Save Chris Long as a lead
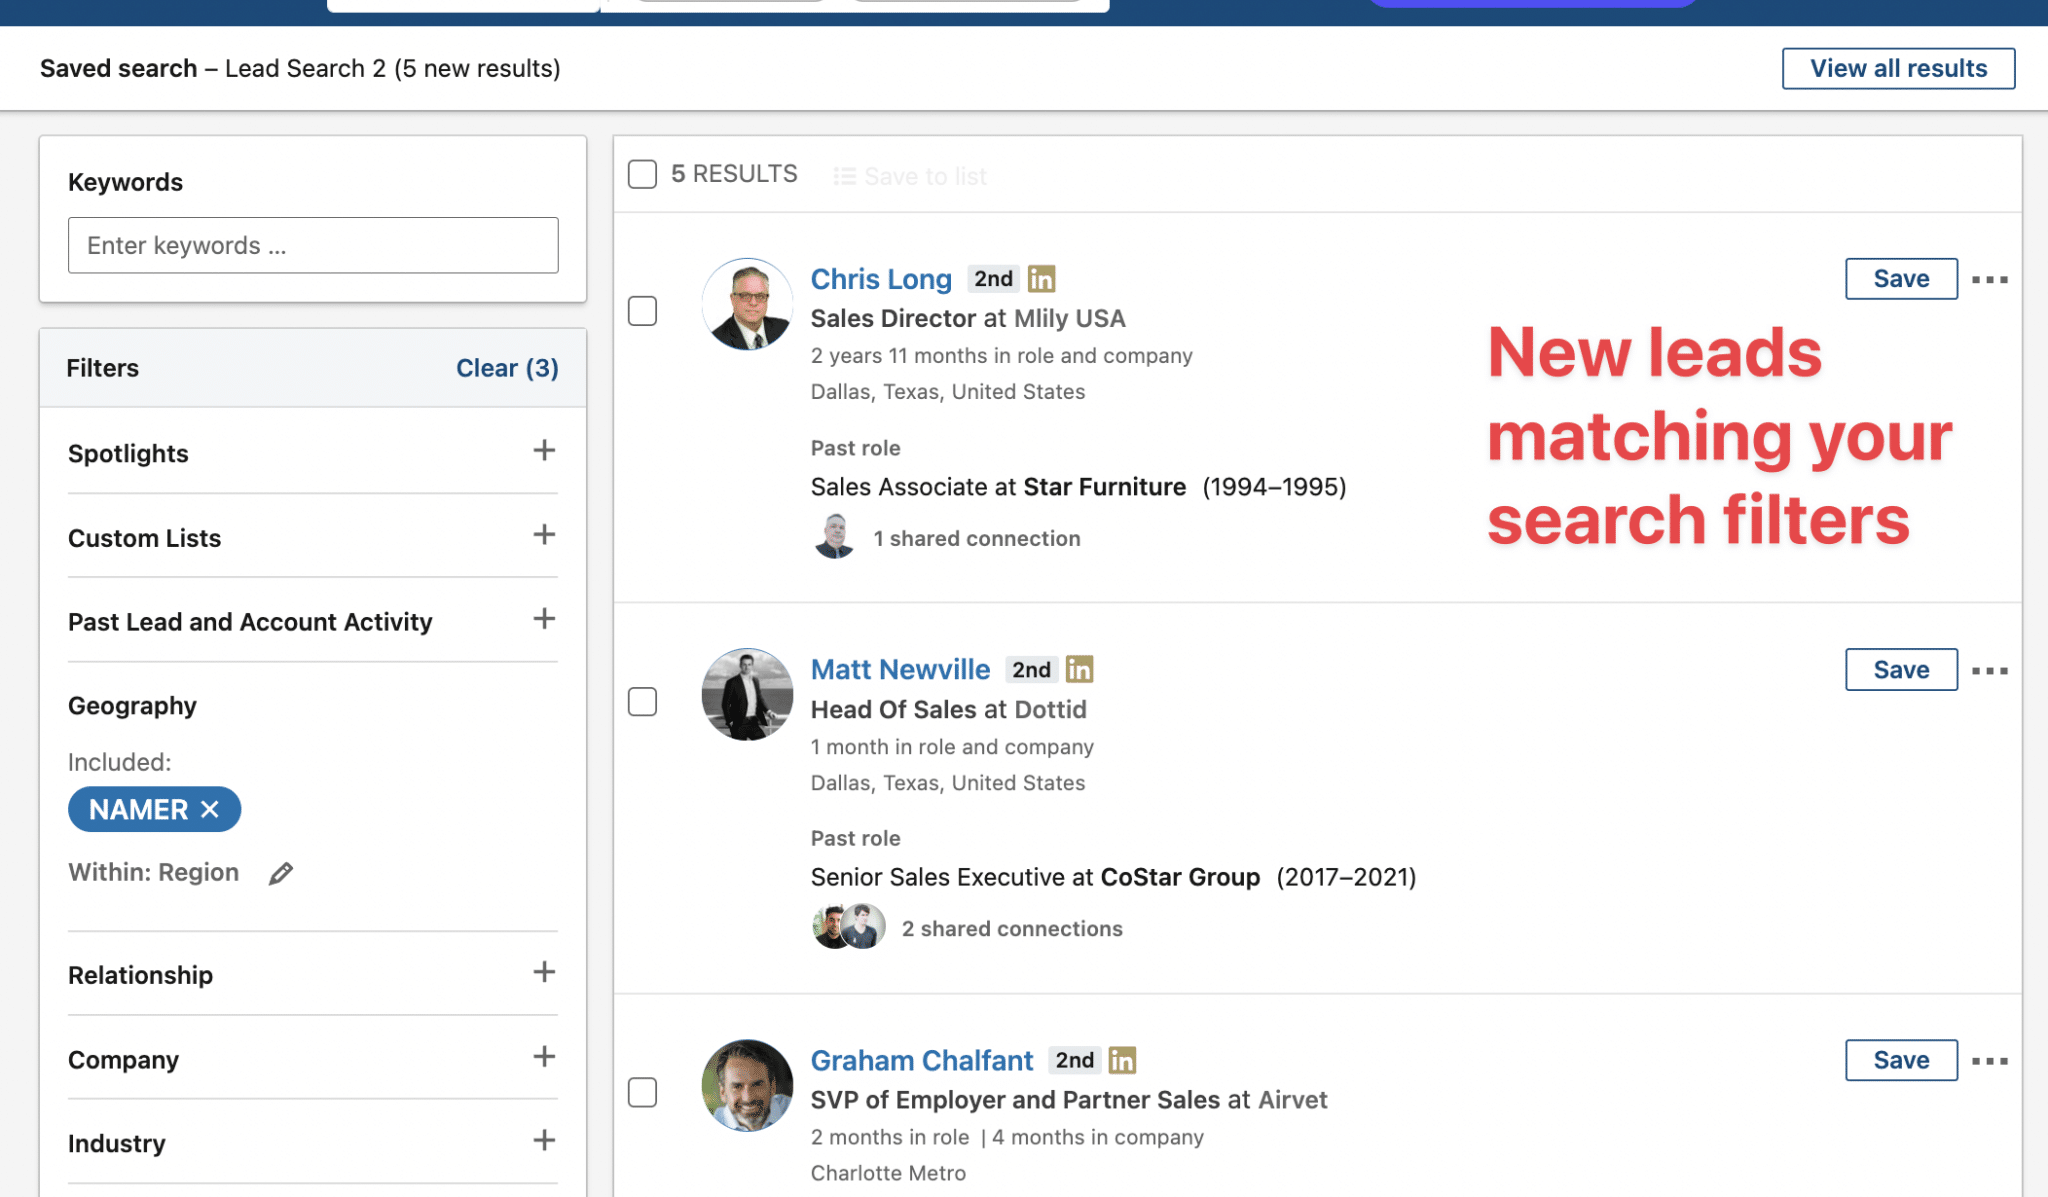The height and width of the screenshot is (1197, 2048). coord(1901,279)
